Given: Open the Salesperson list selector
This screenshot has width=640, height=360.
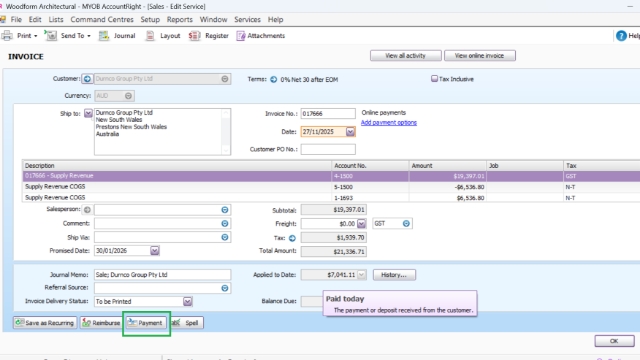Looking at the screenshot, I should click(225, 210).
